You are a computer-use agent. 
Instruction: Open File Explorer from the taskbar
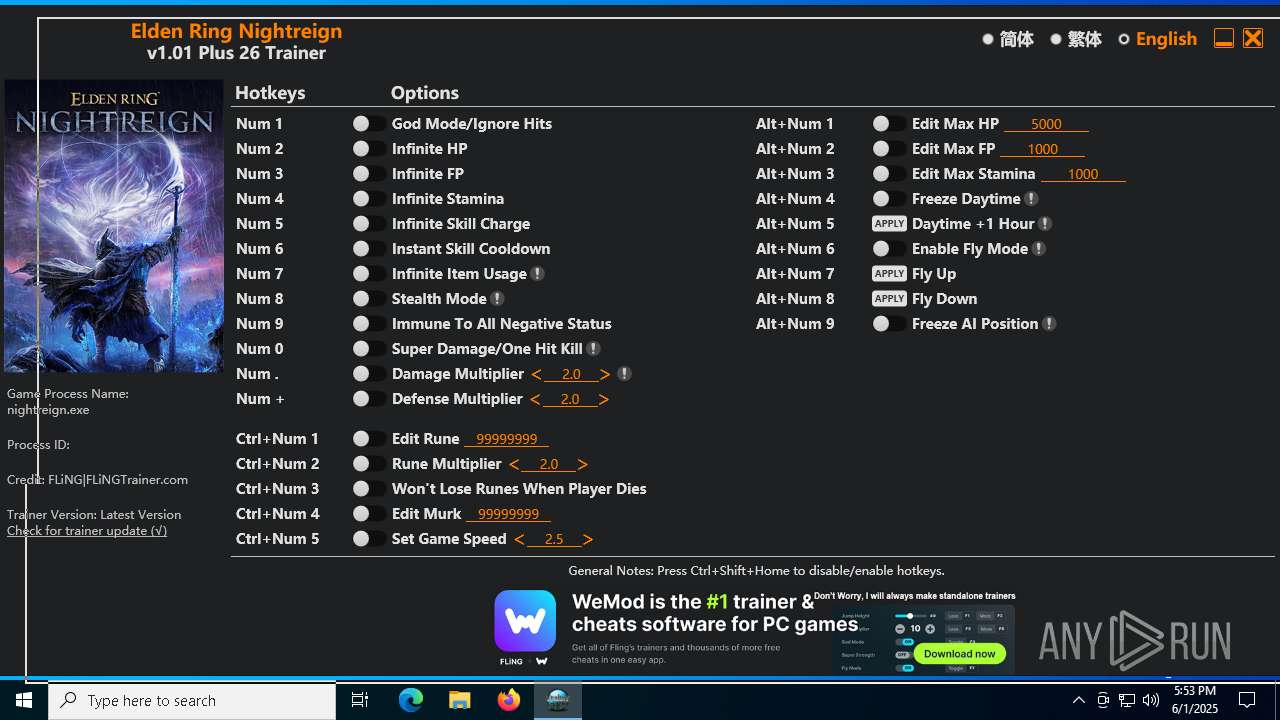(460, 700)
